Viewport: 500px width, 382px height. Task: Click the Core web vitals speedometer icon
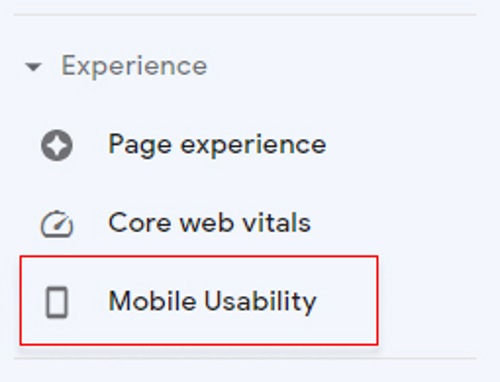[x=57, y=224]
